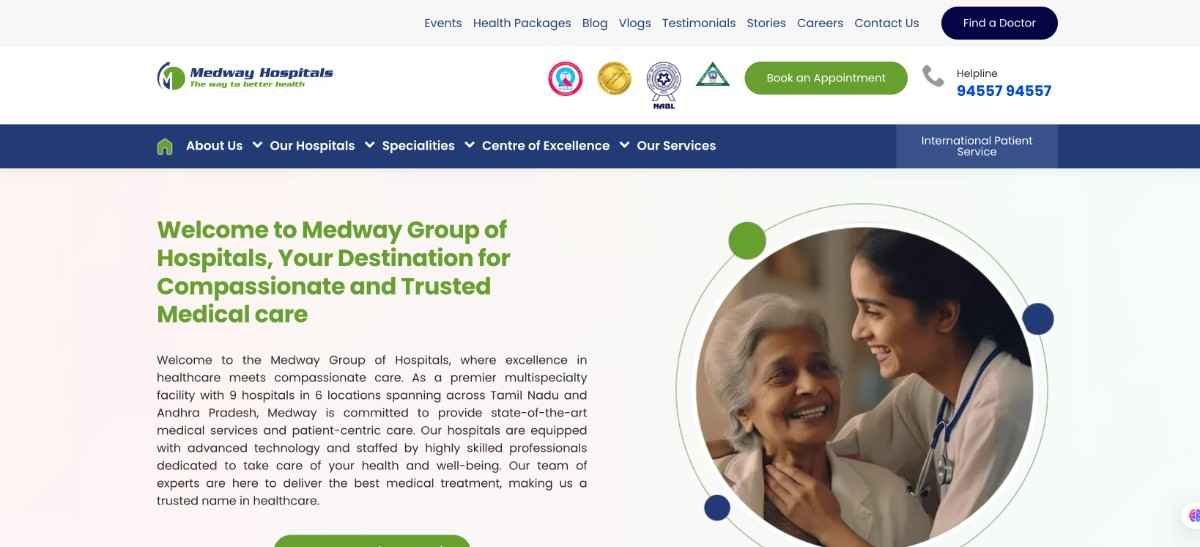Expand the Our Hospitals dropdown chevron
1200x547 pixels.
[x=369, y=145]
